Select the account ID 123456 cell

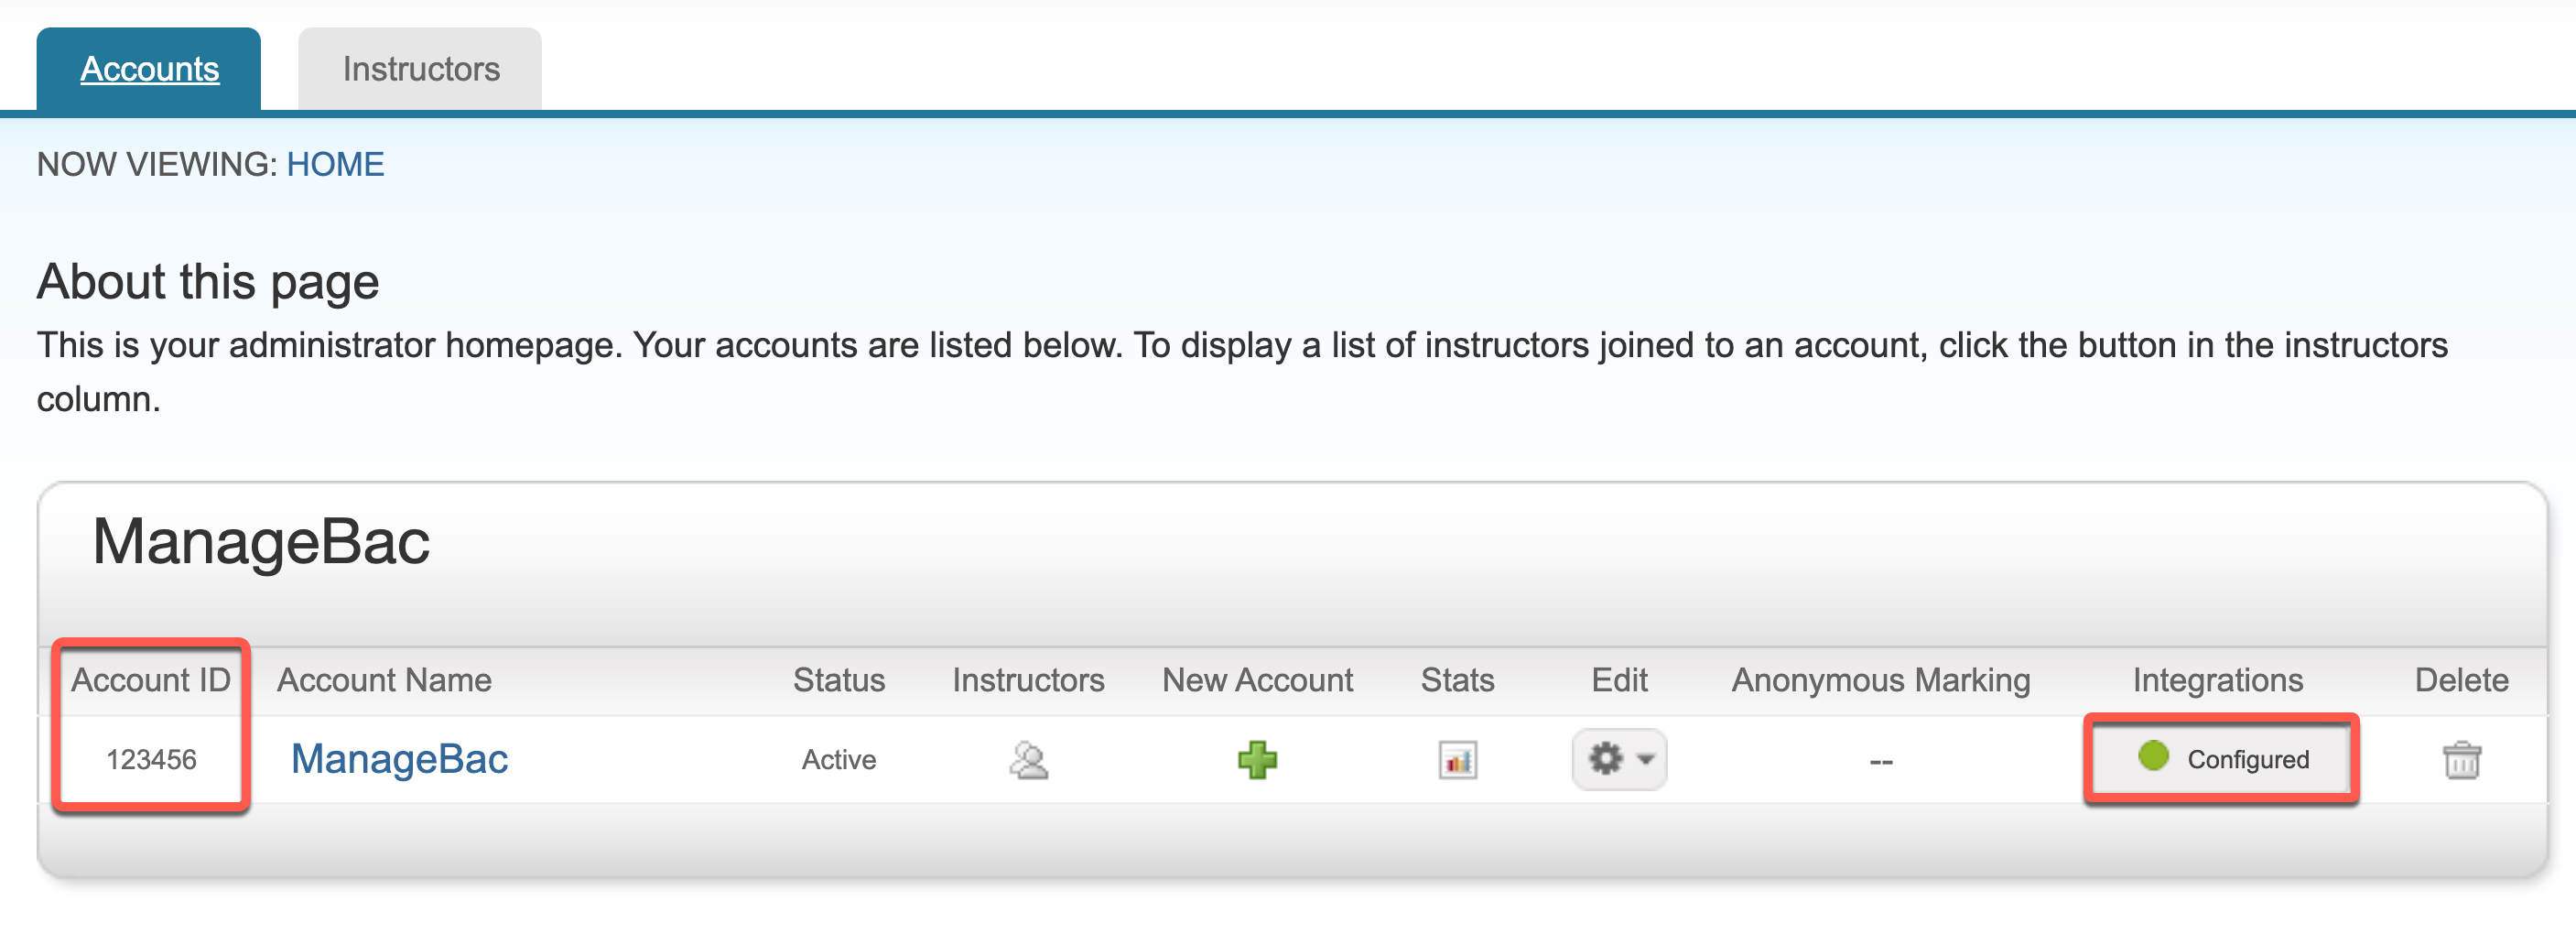151,760
